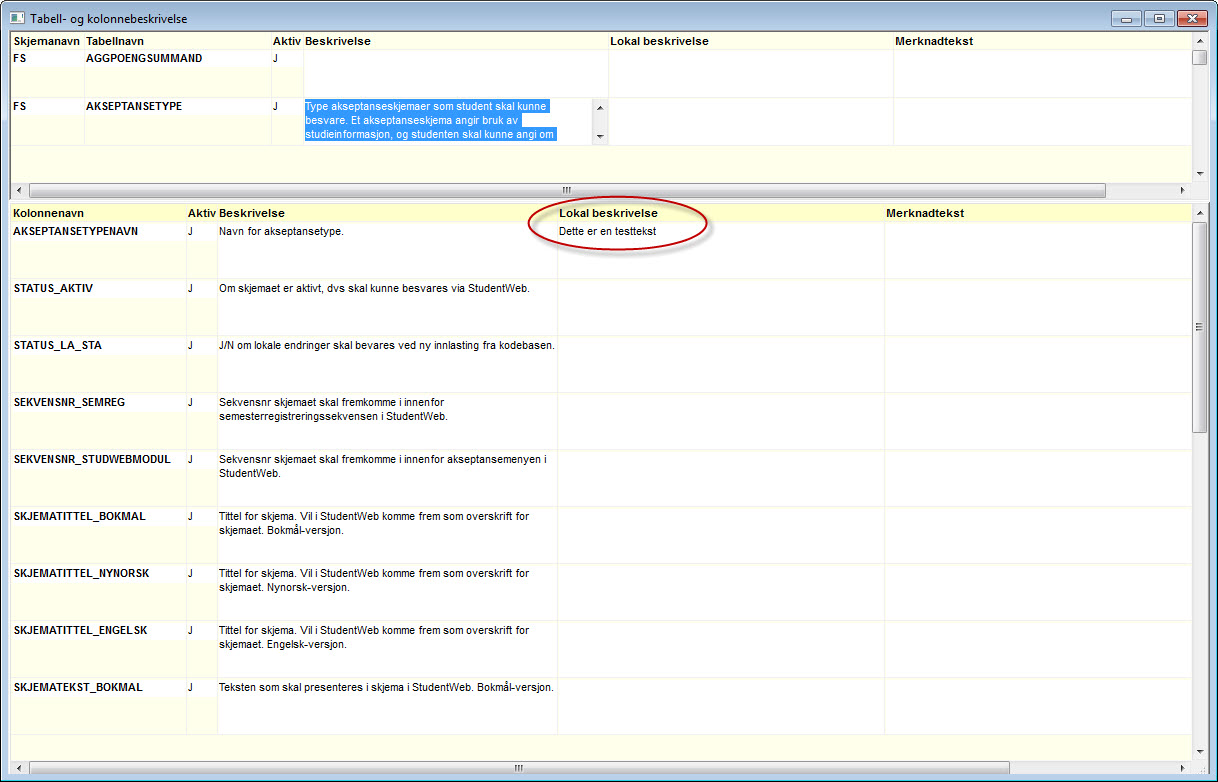The width and height of the screenshot is (1218, 782).
Task: Click the Skjemanavn column header
Action: pos(46,41)
